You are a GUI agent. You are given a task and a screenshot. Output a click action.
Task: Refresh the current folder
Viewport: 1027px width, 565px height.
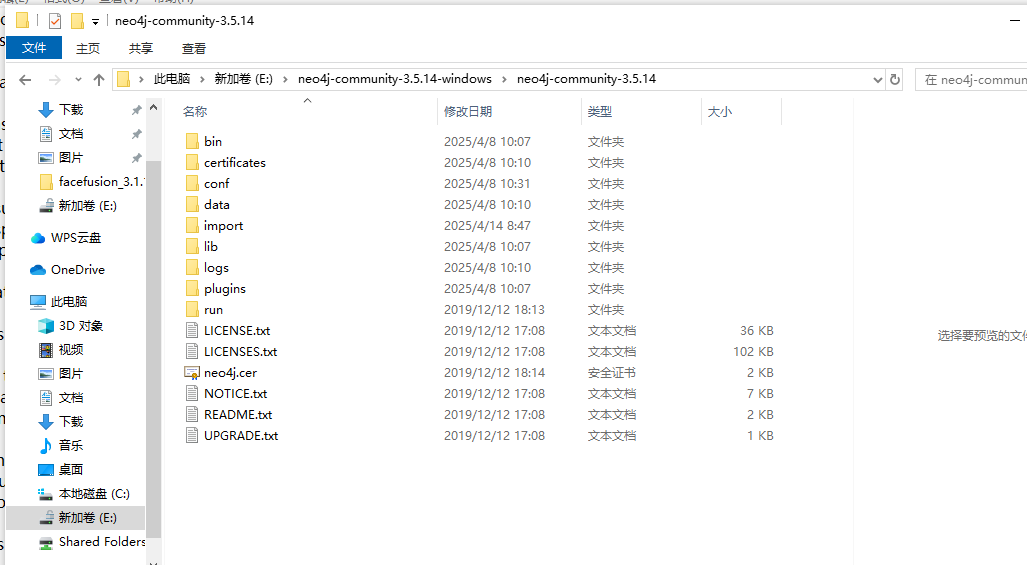pyautogui.click(x=895, y=80)
